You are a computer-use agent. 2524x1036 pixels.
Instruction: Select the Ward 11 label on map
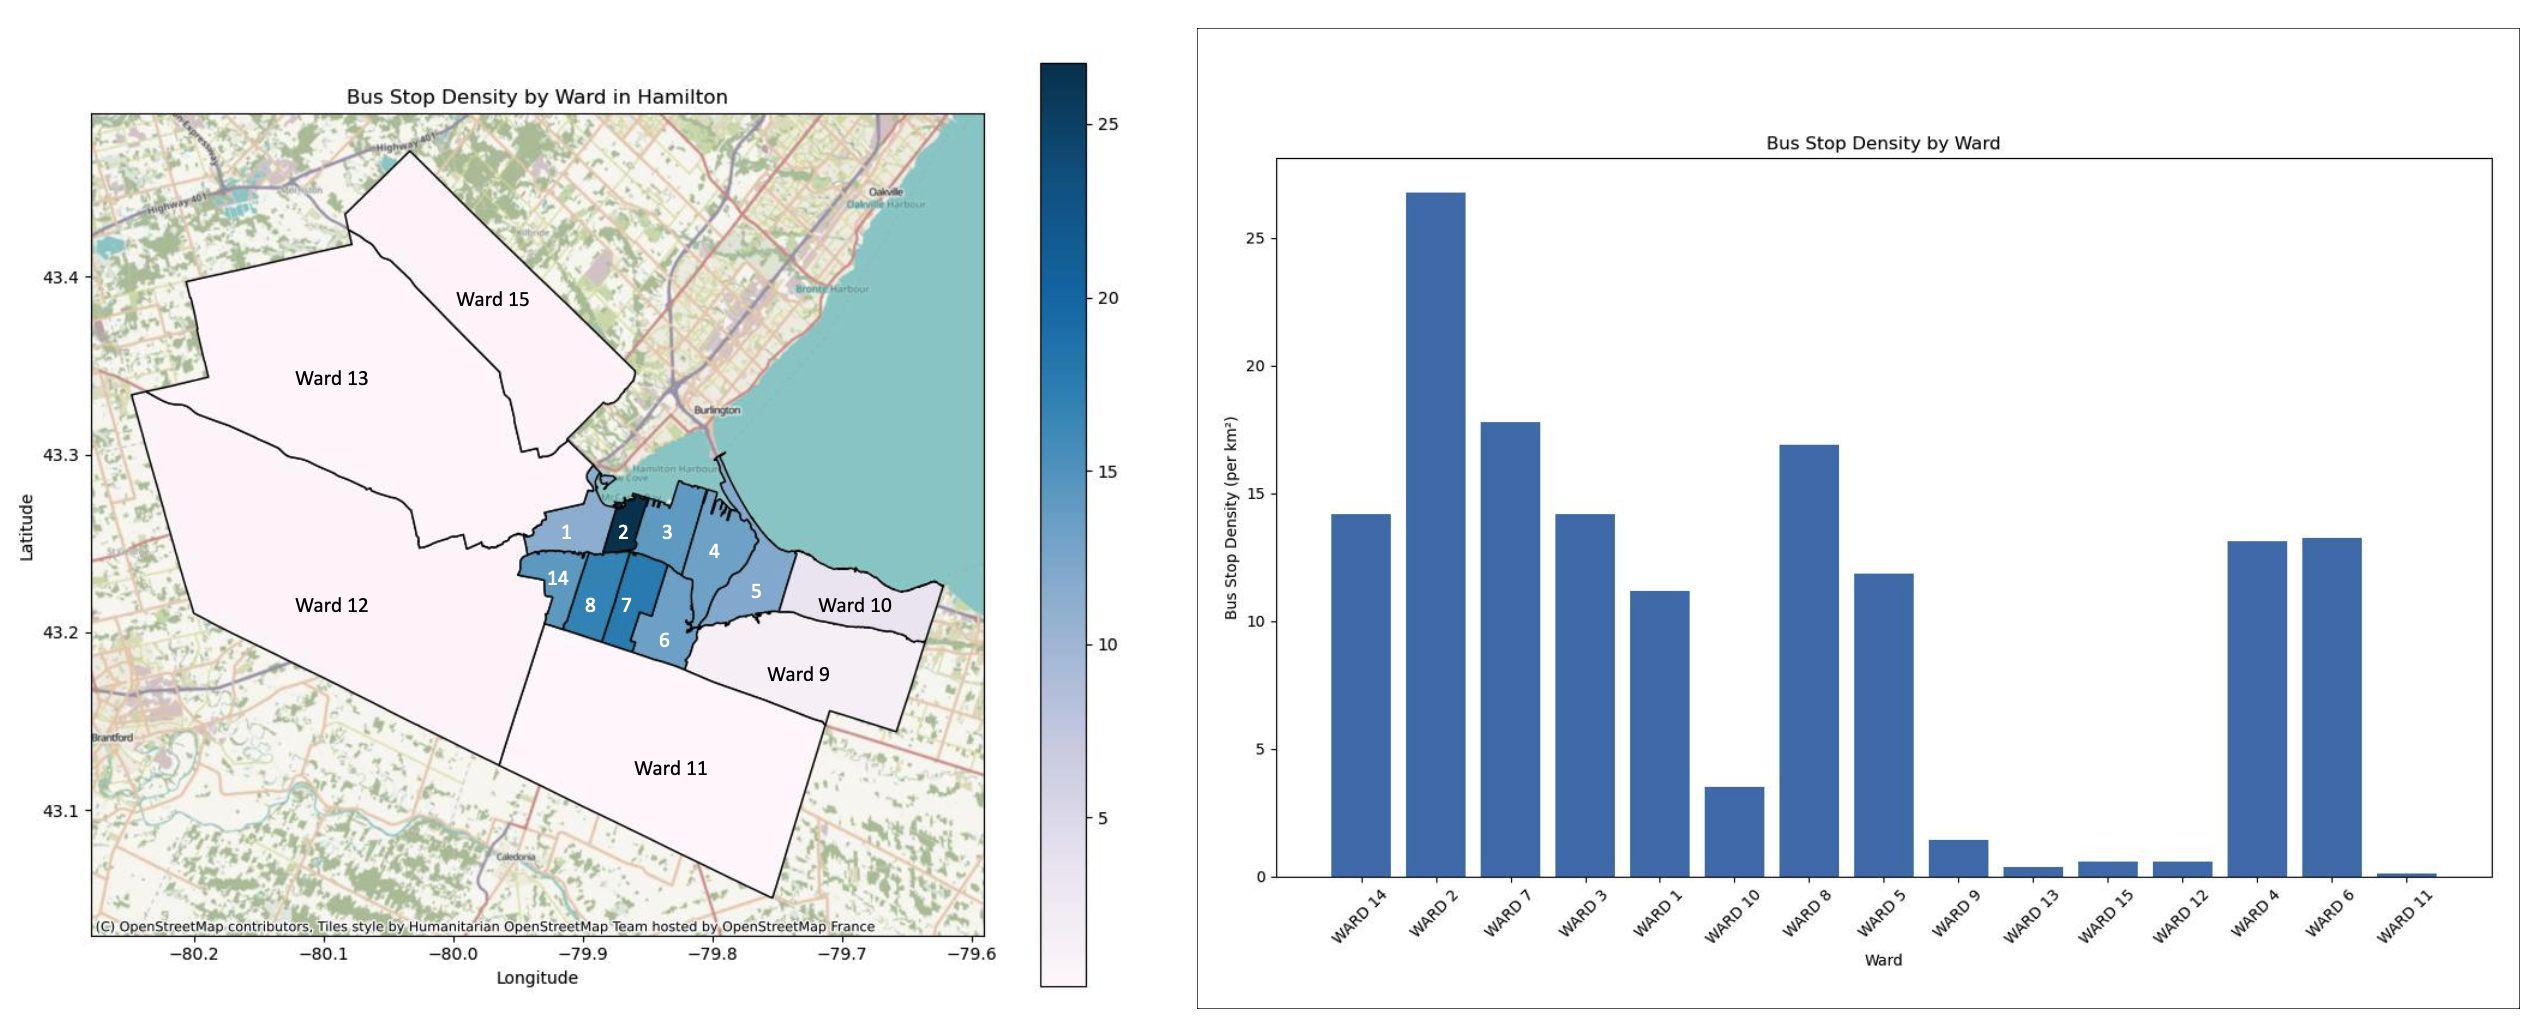pyautogui.click(x=670, y=768)
